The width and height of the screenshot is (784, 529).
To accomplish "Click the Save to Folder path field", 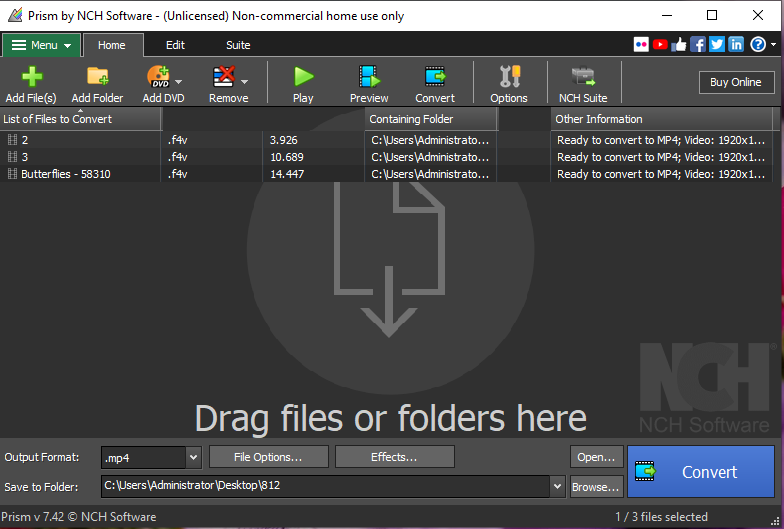I will click(326, 486).
